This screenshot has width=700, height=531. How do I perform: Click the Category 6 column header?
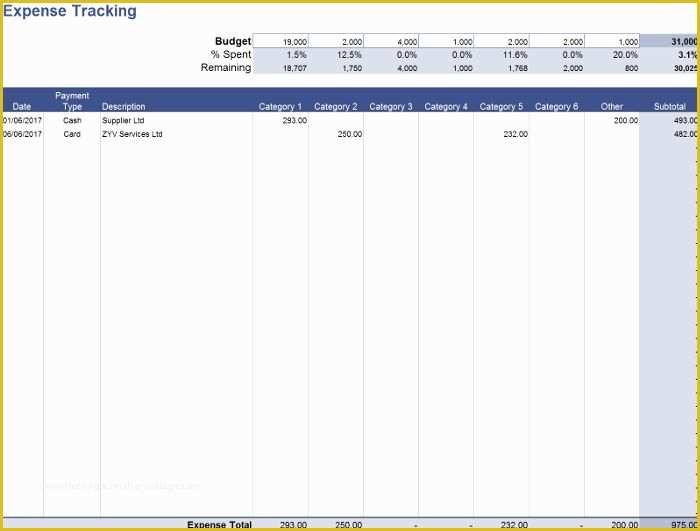pyautogui.click(x=556, y=106)
